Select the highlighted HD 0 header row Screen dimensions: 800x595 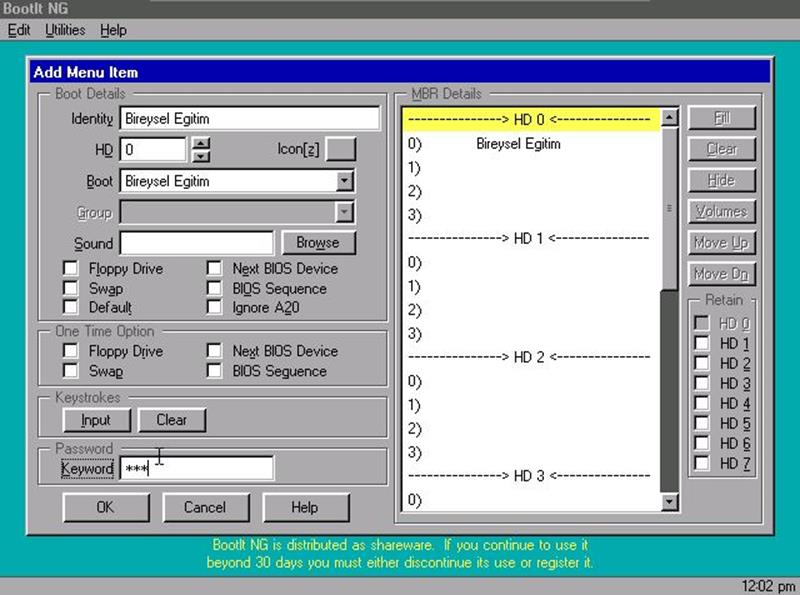531,120
